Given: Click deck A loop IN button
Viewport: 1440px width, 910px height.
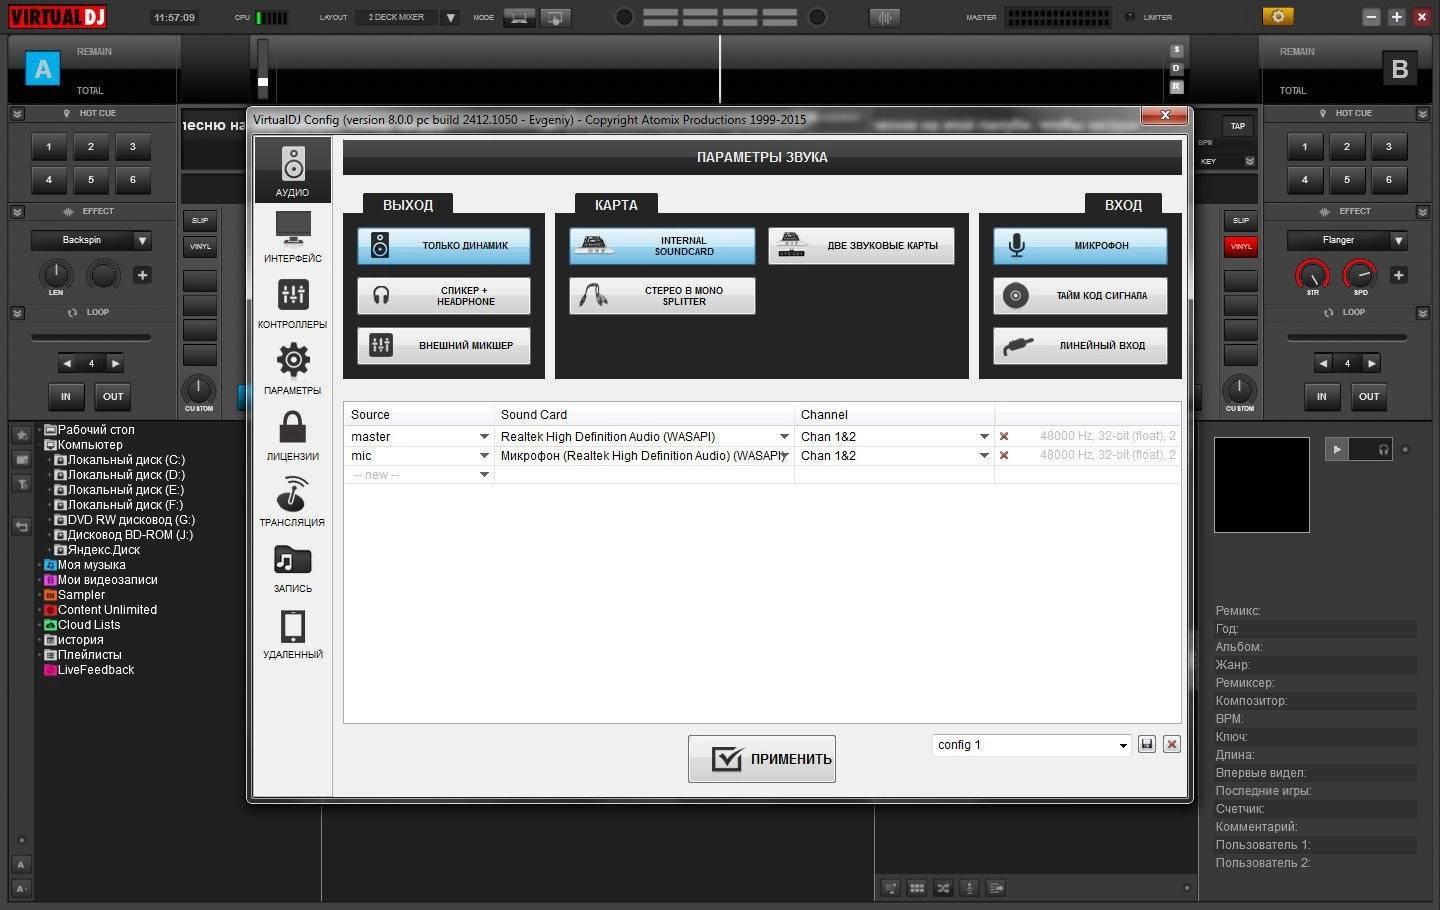Looking at the screenshot, I should click(x=65, y=396).
